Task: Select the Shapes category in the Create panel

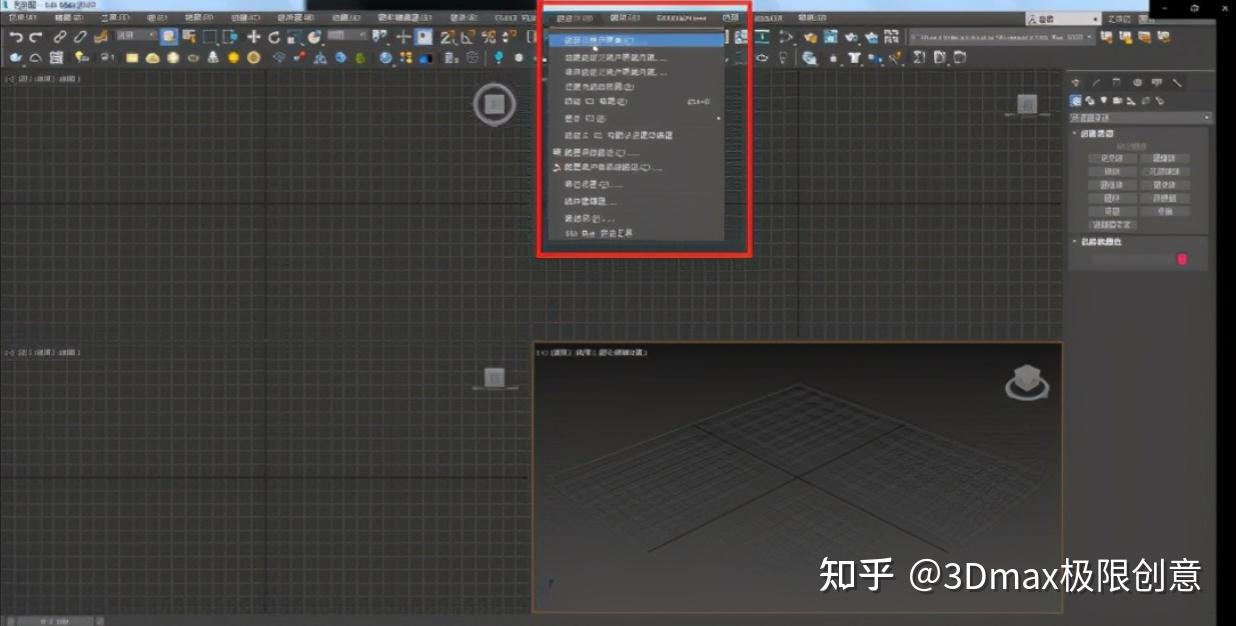Action: [1089, 100]
